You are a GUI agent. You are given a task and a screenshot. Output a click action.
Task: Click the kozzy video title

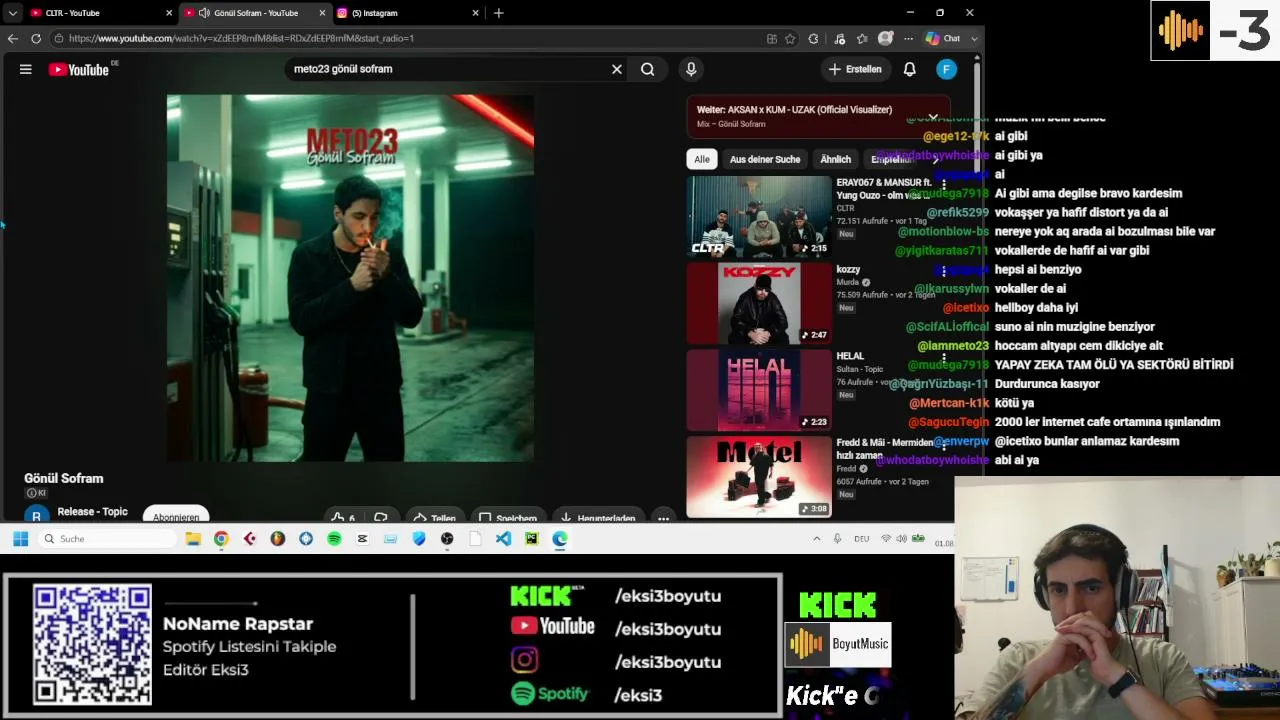tap(848, 270)
